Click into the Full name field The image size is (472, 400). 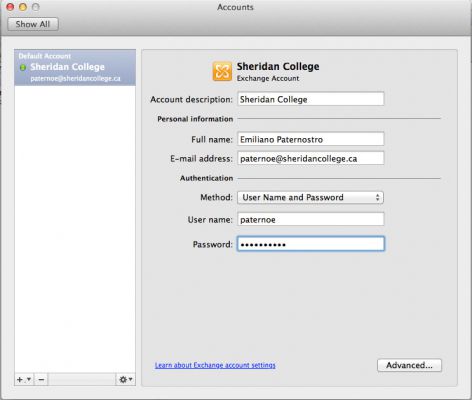(x=310, y=139)
